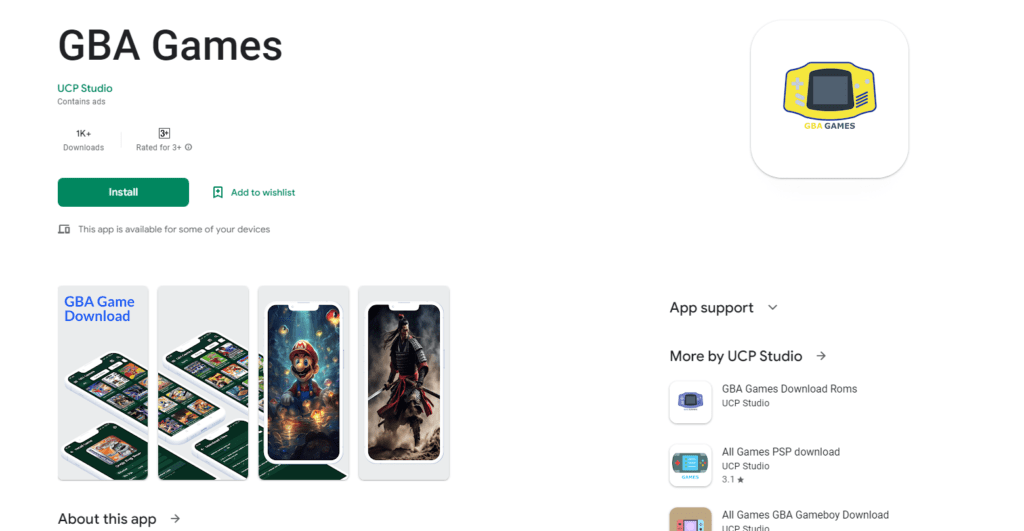Click the More by UCP Studio arrow
The image size is (1024, 531).
click(x=821, y=356)
